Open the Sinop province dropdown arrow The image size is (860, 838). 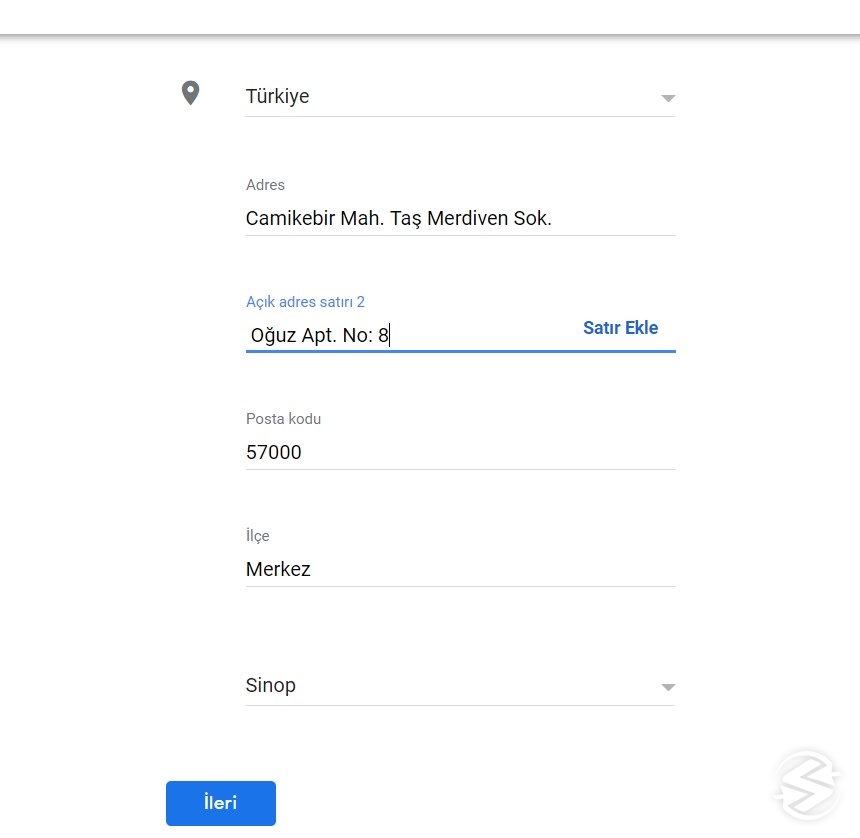(x=667, y=687)
